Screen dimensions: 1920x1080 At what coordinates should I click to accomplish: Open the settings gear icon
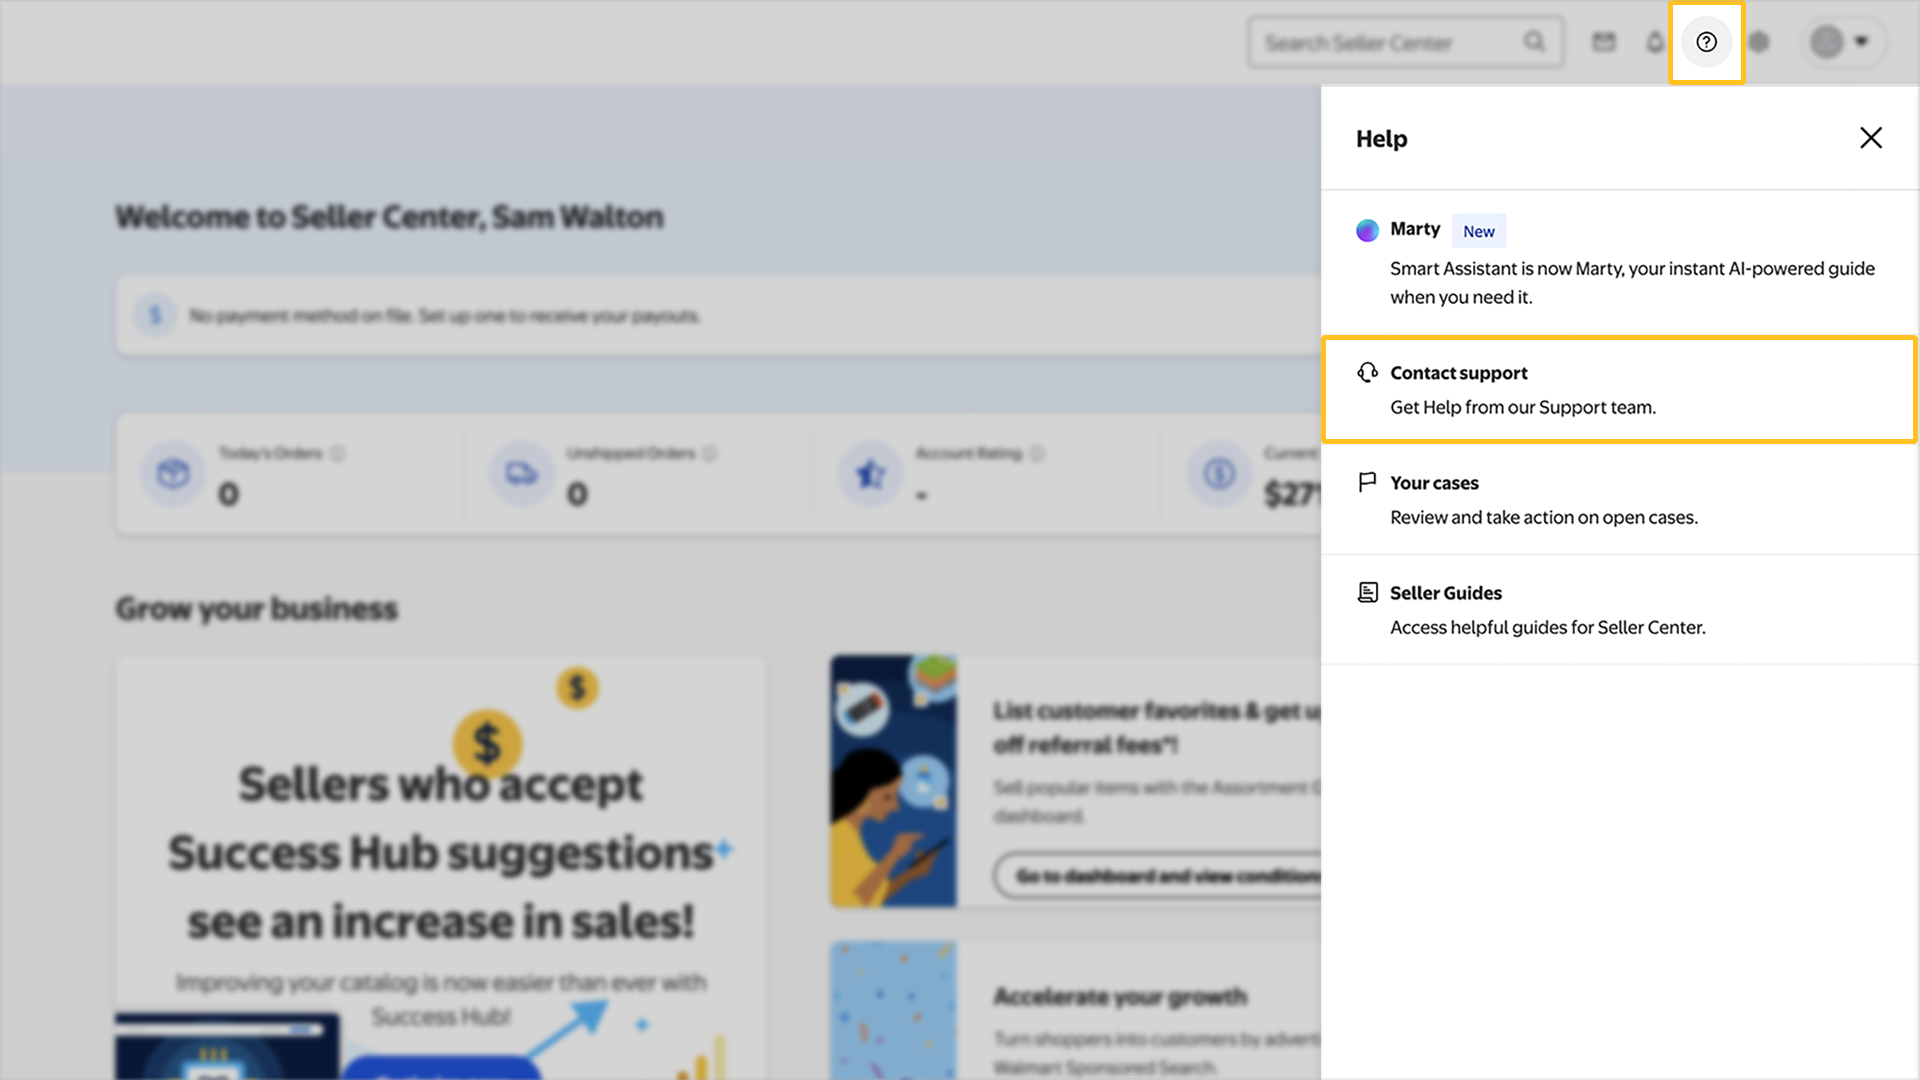(x=1759, y=42)
